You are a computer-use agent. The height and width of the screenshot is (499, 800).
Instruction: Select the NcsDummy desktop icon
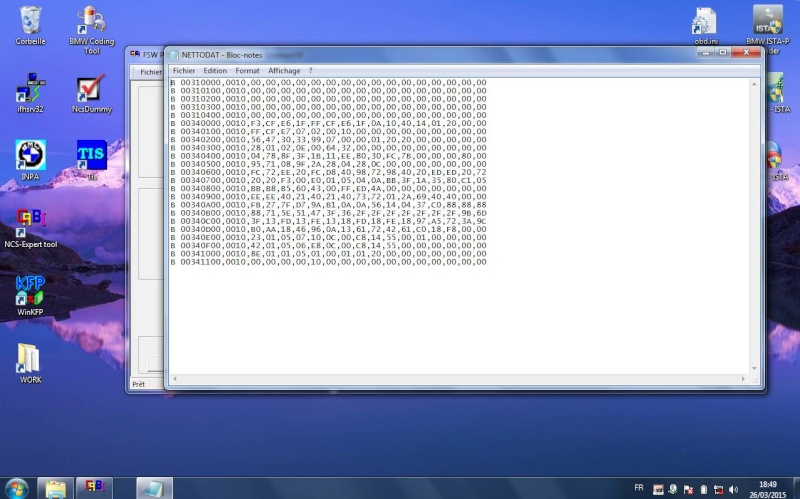91,93
